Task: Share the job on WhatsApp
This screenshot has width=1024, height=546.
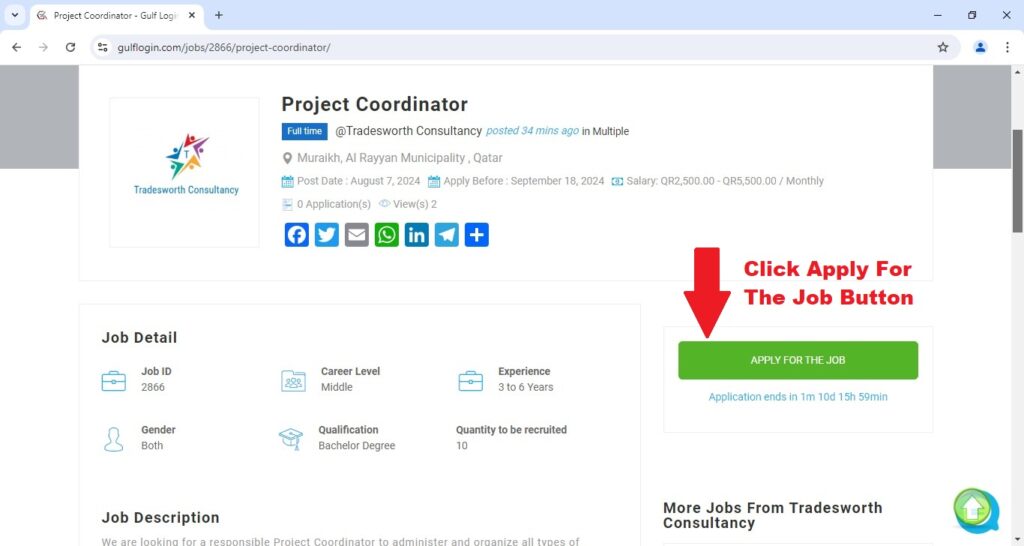Action: click(x=387, y=235)
